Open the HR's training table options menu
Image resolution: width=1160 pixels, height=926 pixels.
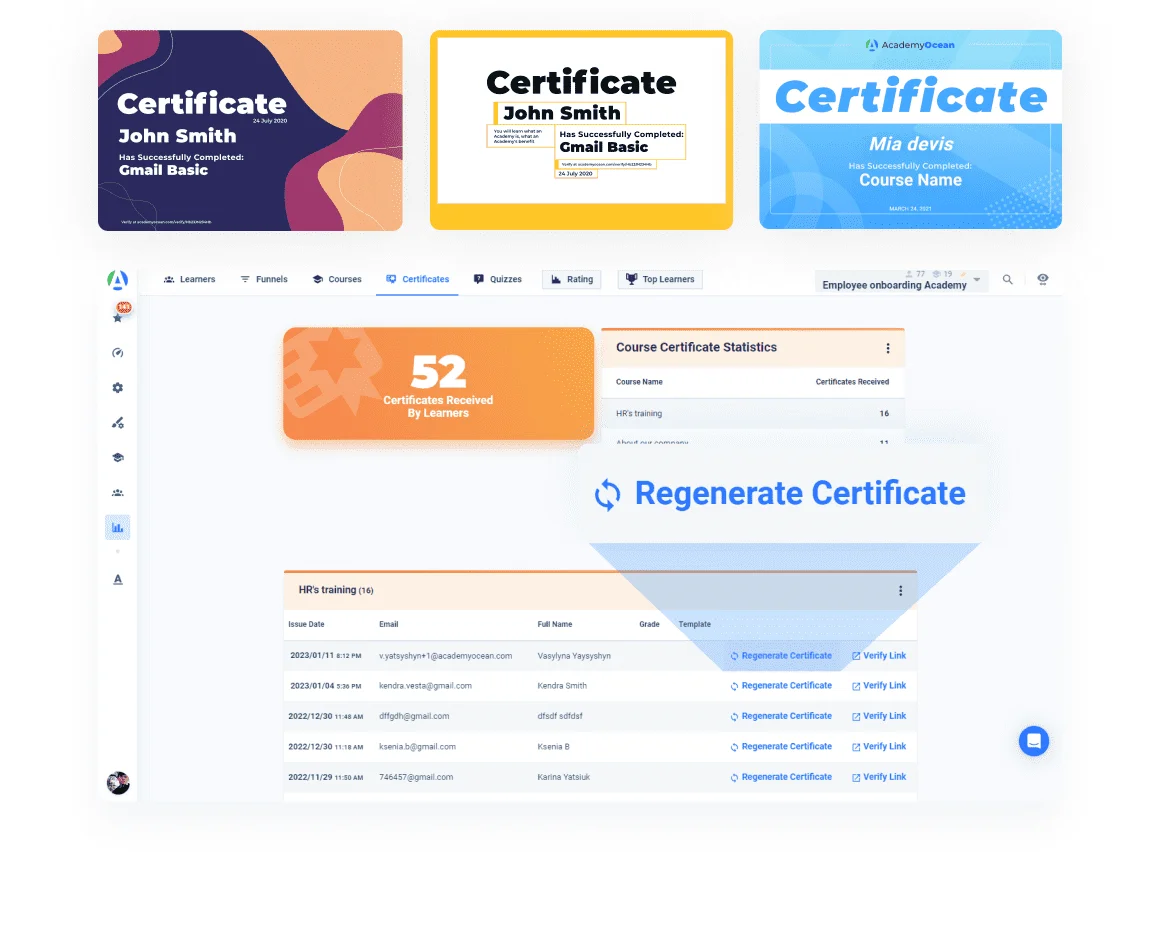[901, 590]
